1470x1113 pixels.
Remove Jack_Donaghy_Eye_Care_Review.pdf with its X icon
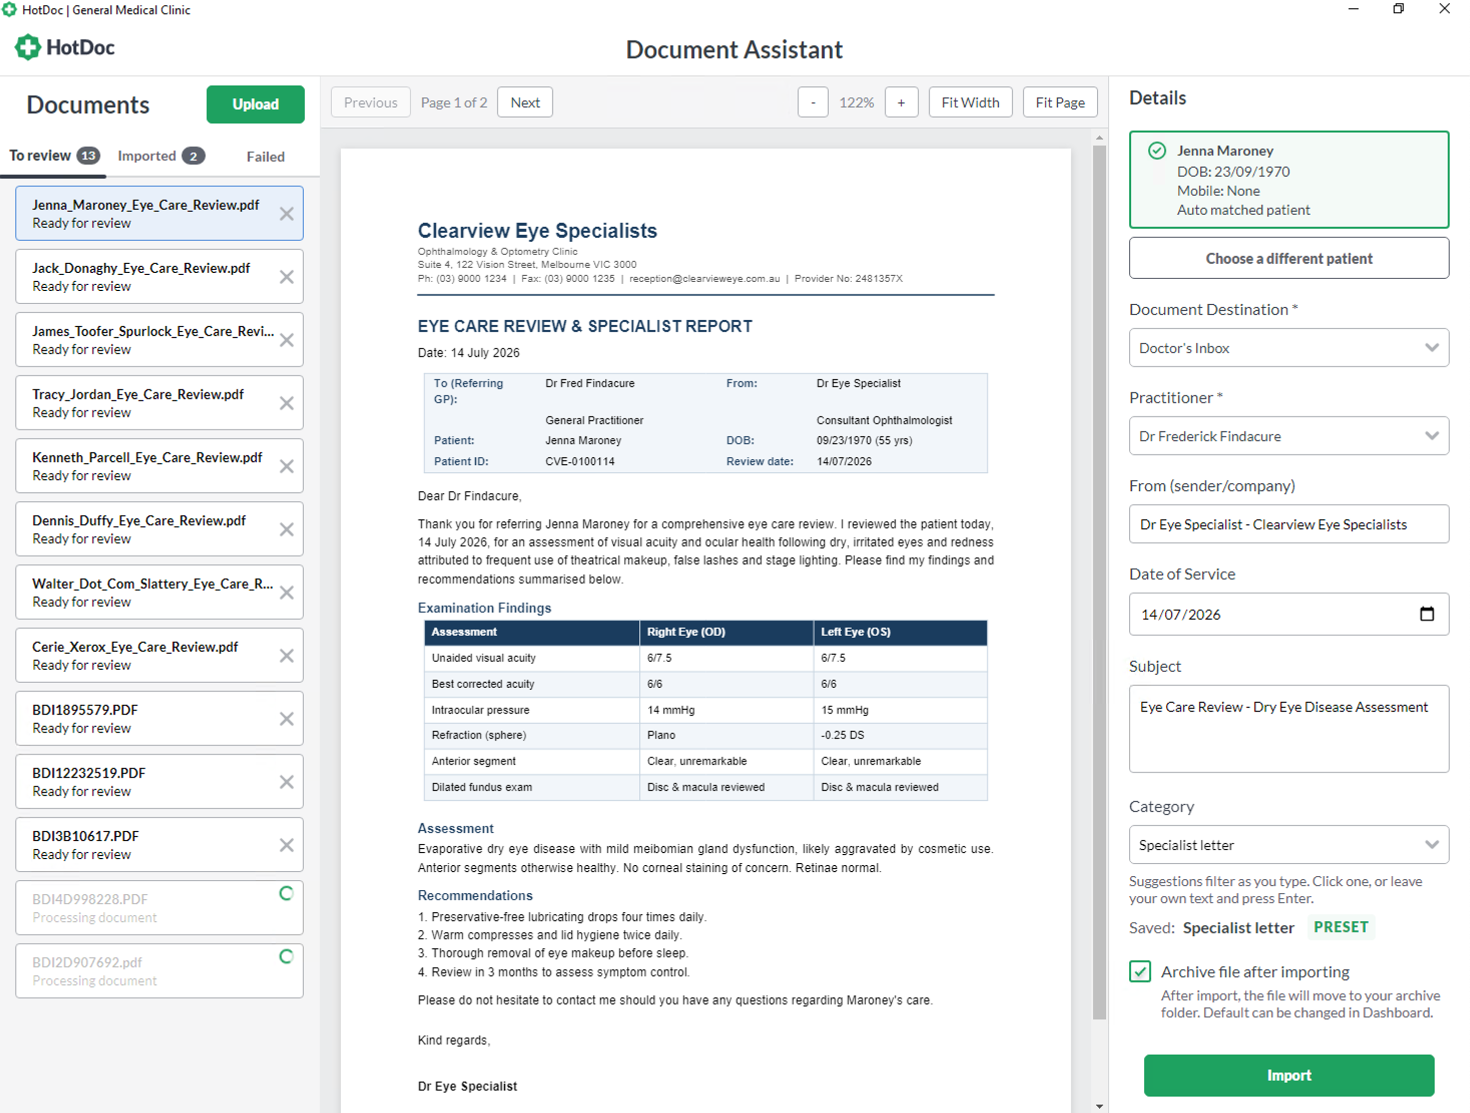tap(287, 277)
